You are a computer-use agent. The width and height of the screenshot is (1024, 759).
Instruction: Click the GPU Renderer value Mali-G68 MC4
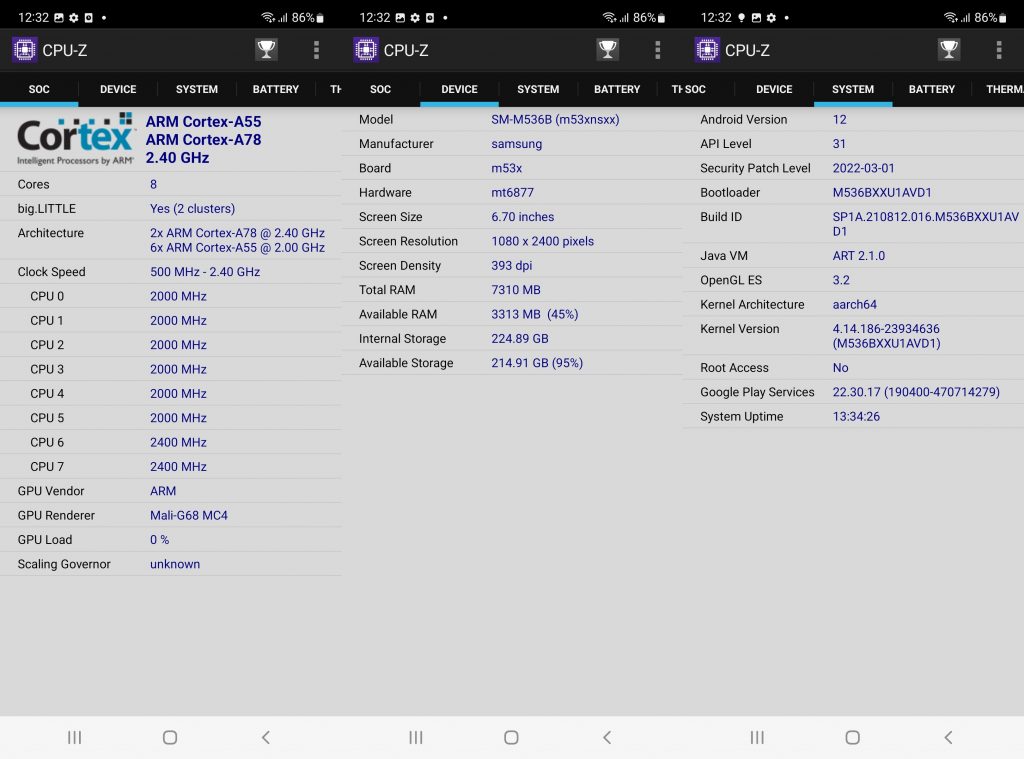pos(189,515)
